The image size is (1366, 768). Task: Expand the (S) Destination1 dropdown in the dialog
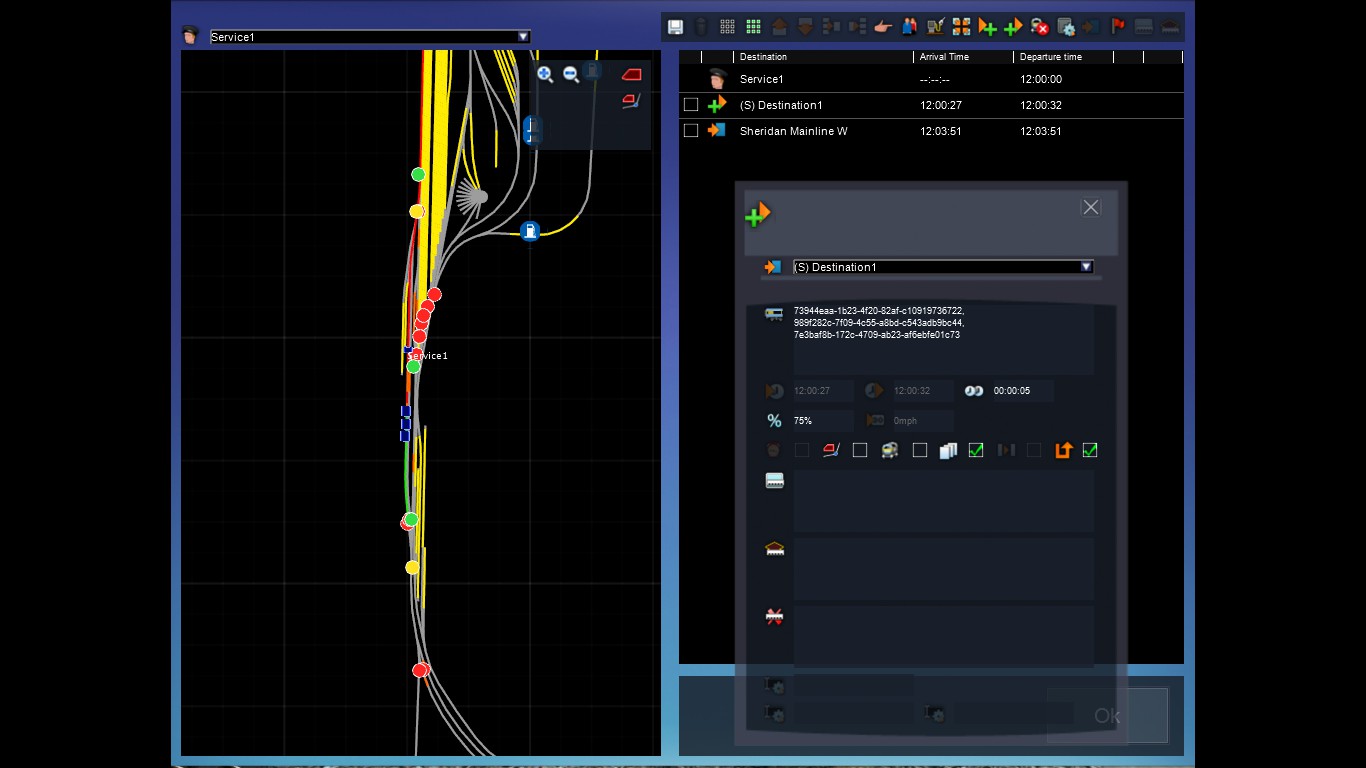click(x=1086, y=267)
